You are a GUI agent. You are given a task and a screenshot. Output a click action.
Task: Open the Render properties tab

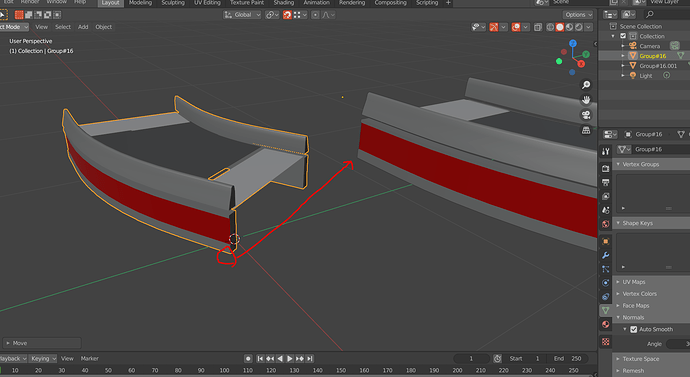pos(606,168)
